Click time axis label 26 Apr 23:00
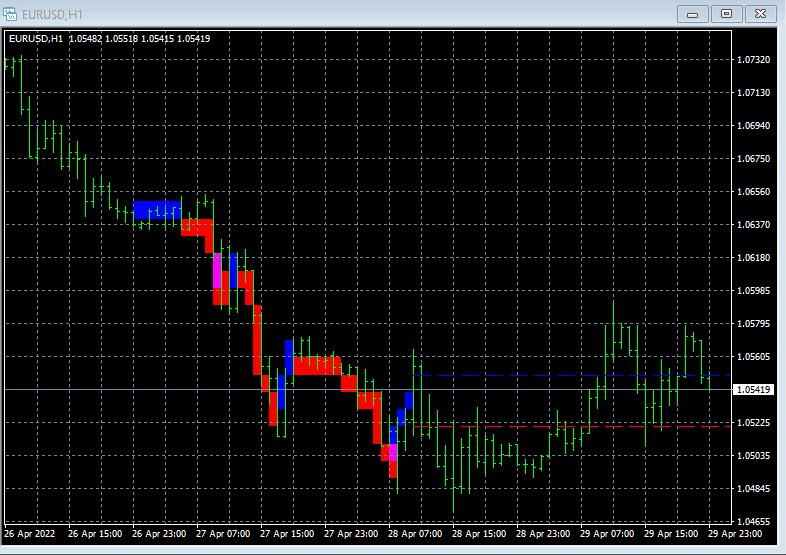The image size is (786, 555). click(159, 534)
